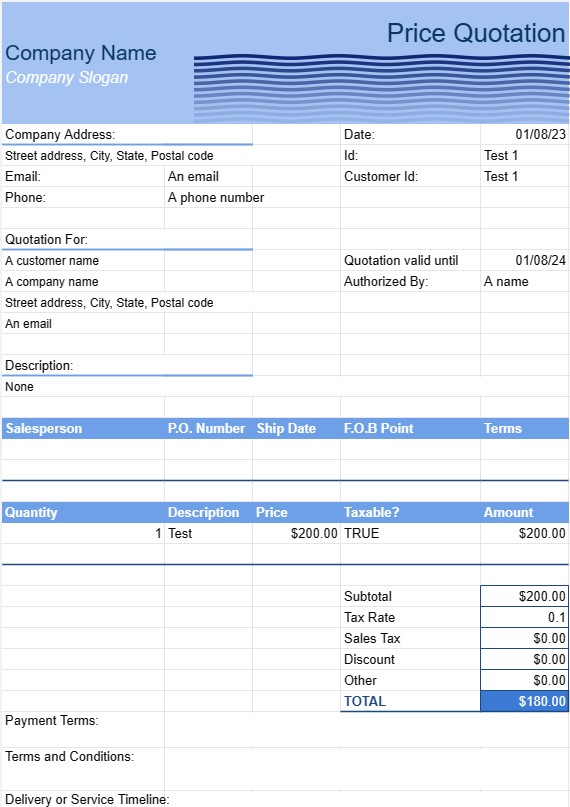Click the Terms and Conditions label
The height and width of the screenshot is (807, 570).
[69, 757]
